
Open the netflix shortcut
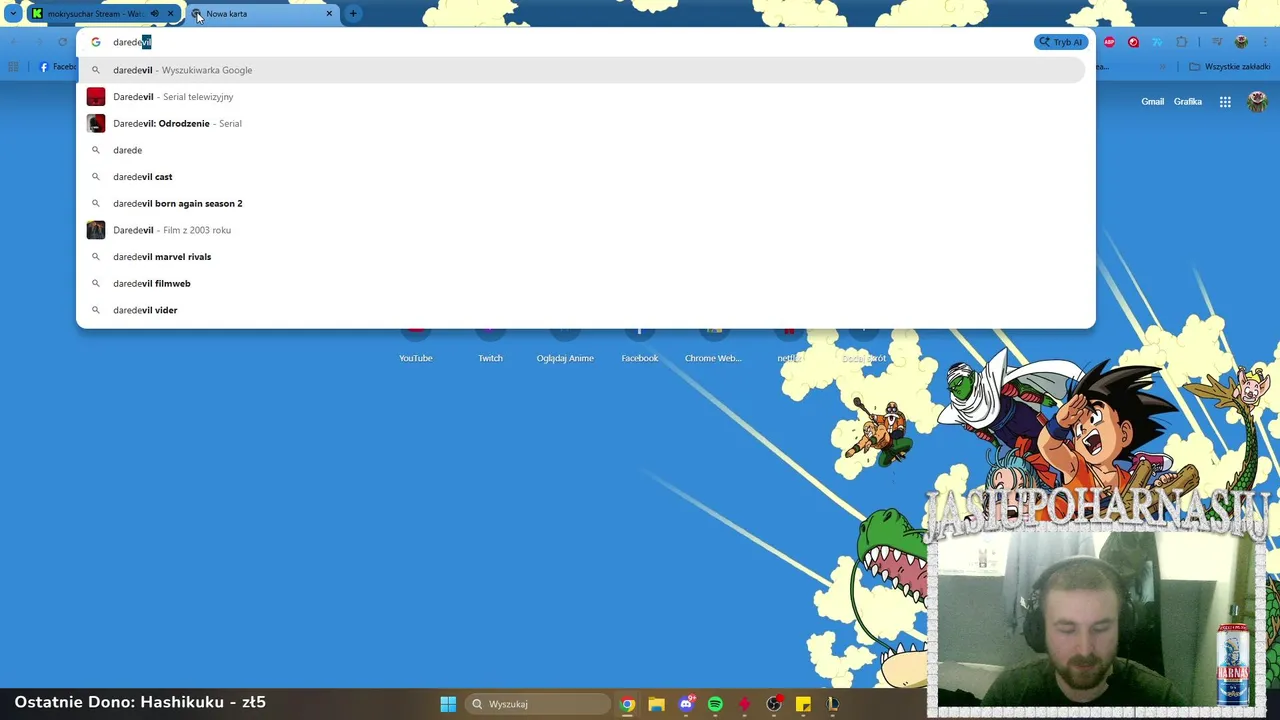(x=789, y=346)
